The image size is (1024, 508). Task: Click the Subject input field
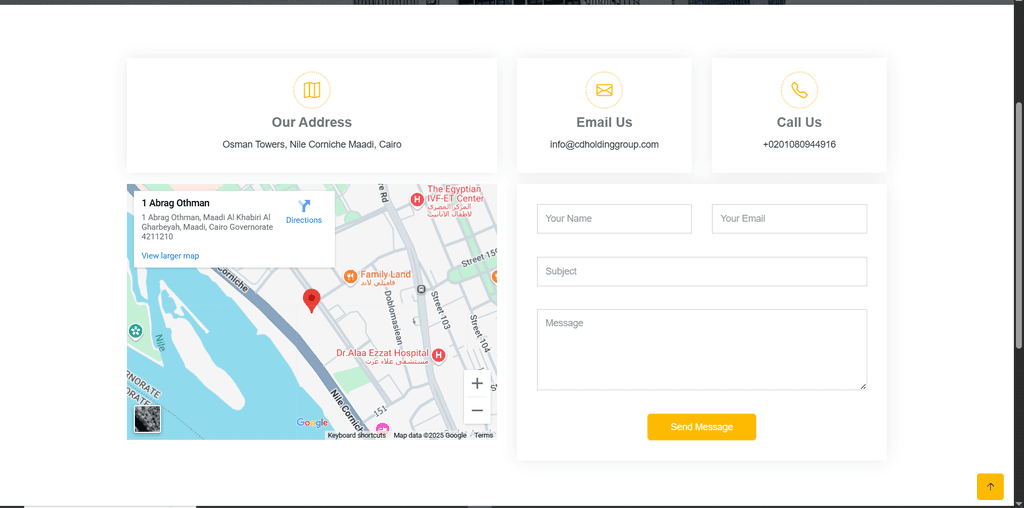[x=702, y=271]
